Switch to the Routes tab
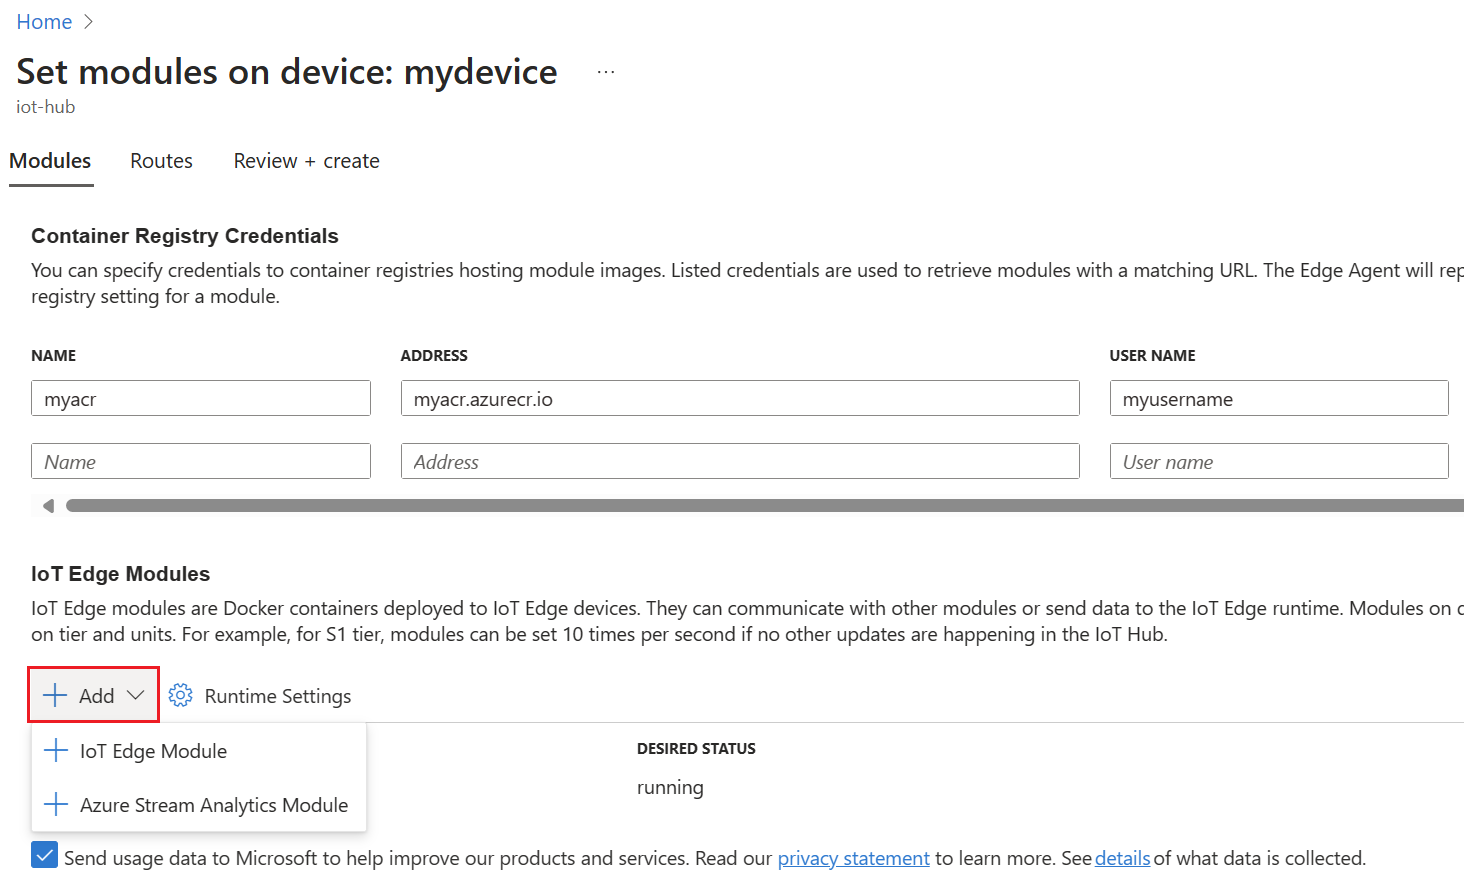This screenshot has width=1464, height=881. pos(161,160)
